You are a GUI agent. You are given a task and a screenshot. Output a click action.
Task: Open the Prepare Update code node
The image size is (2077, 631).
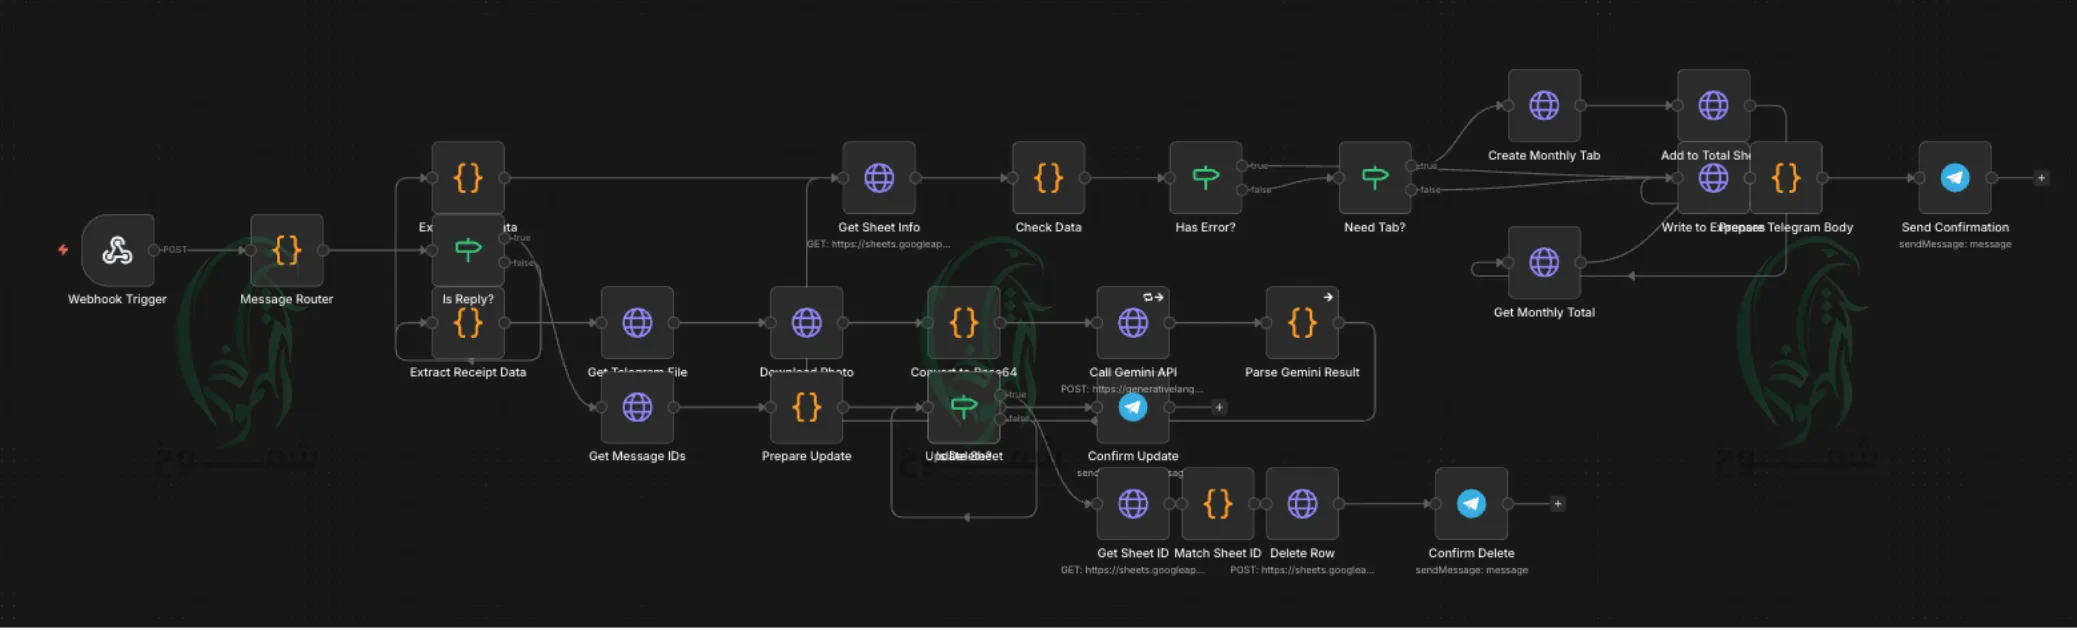coord(806,407)
